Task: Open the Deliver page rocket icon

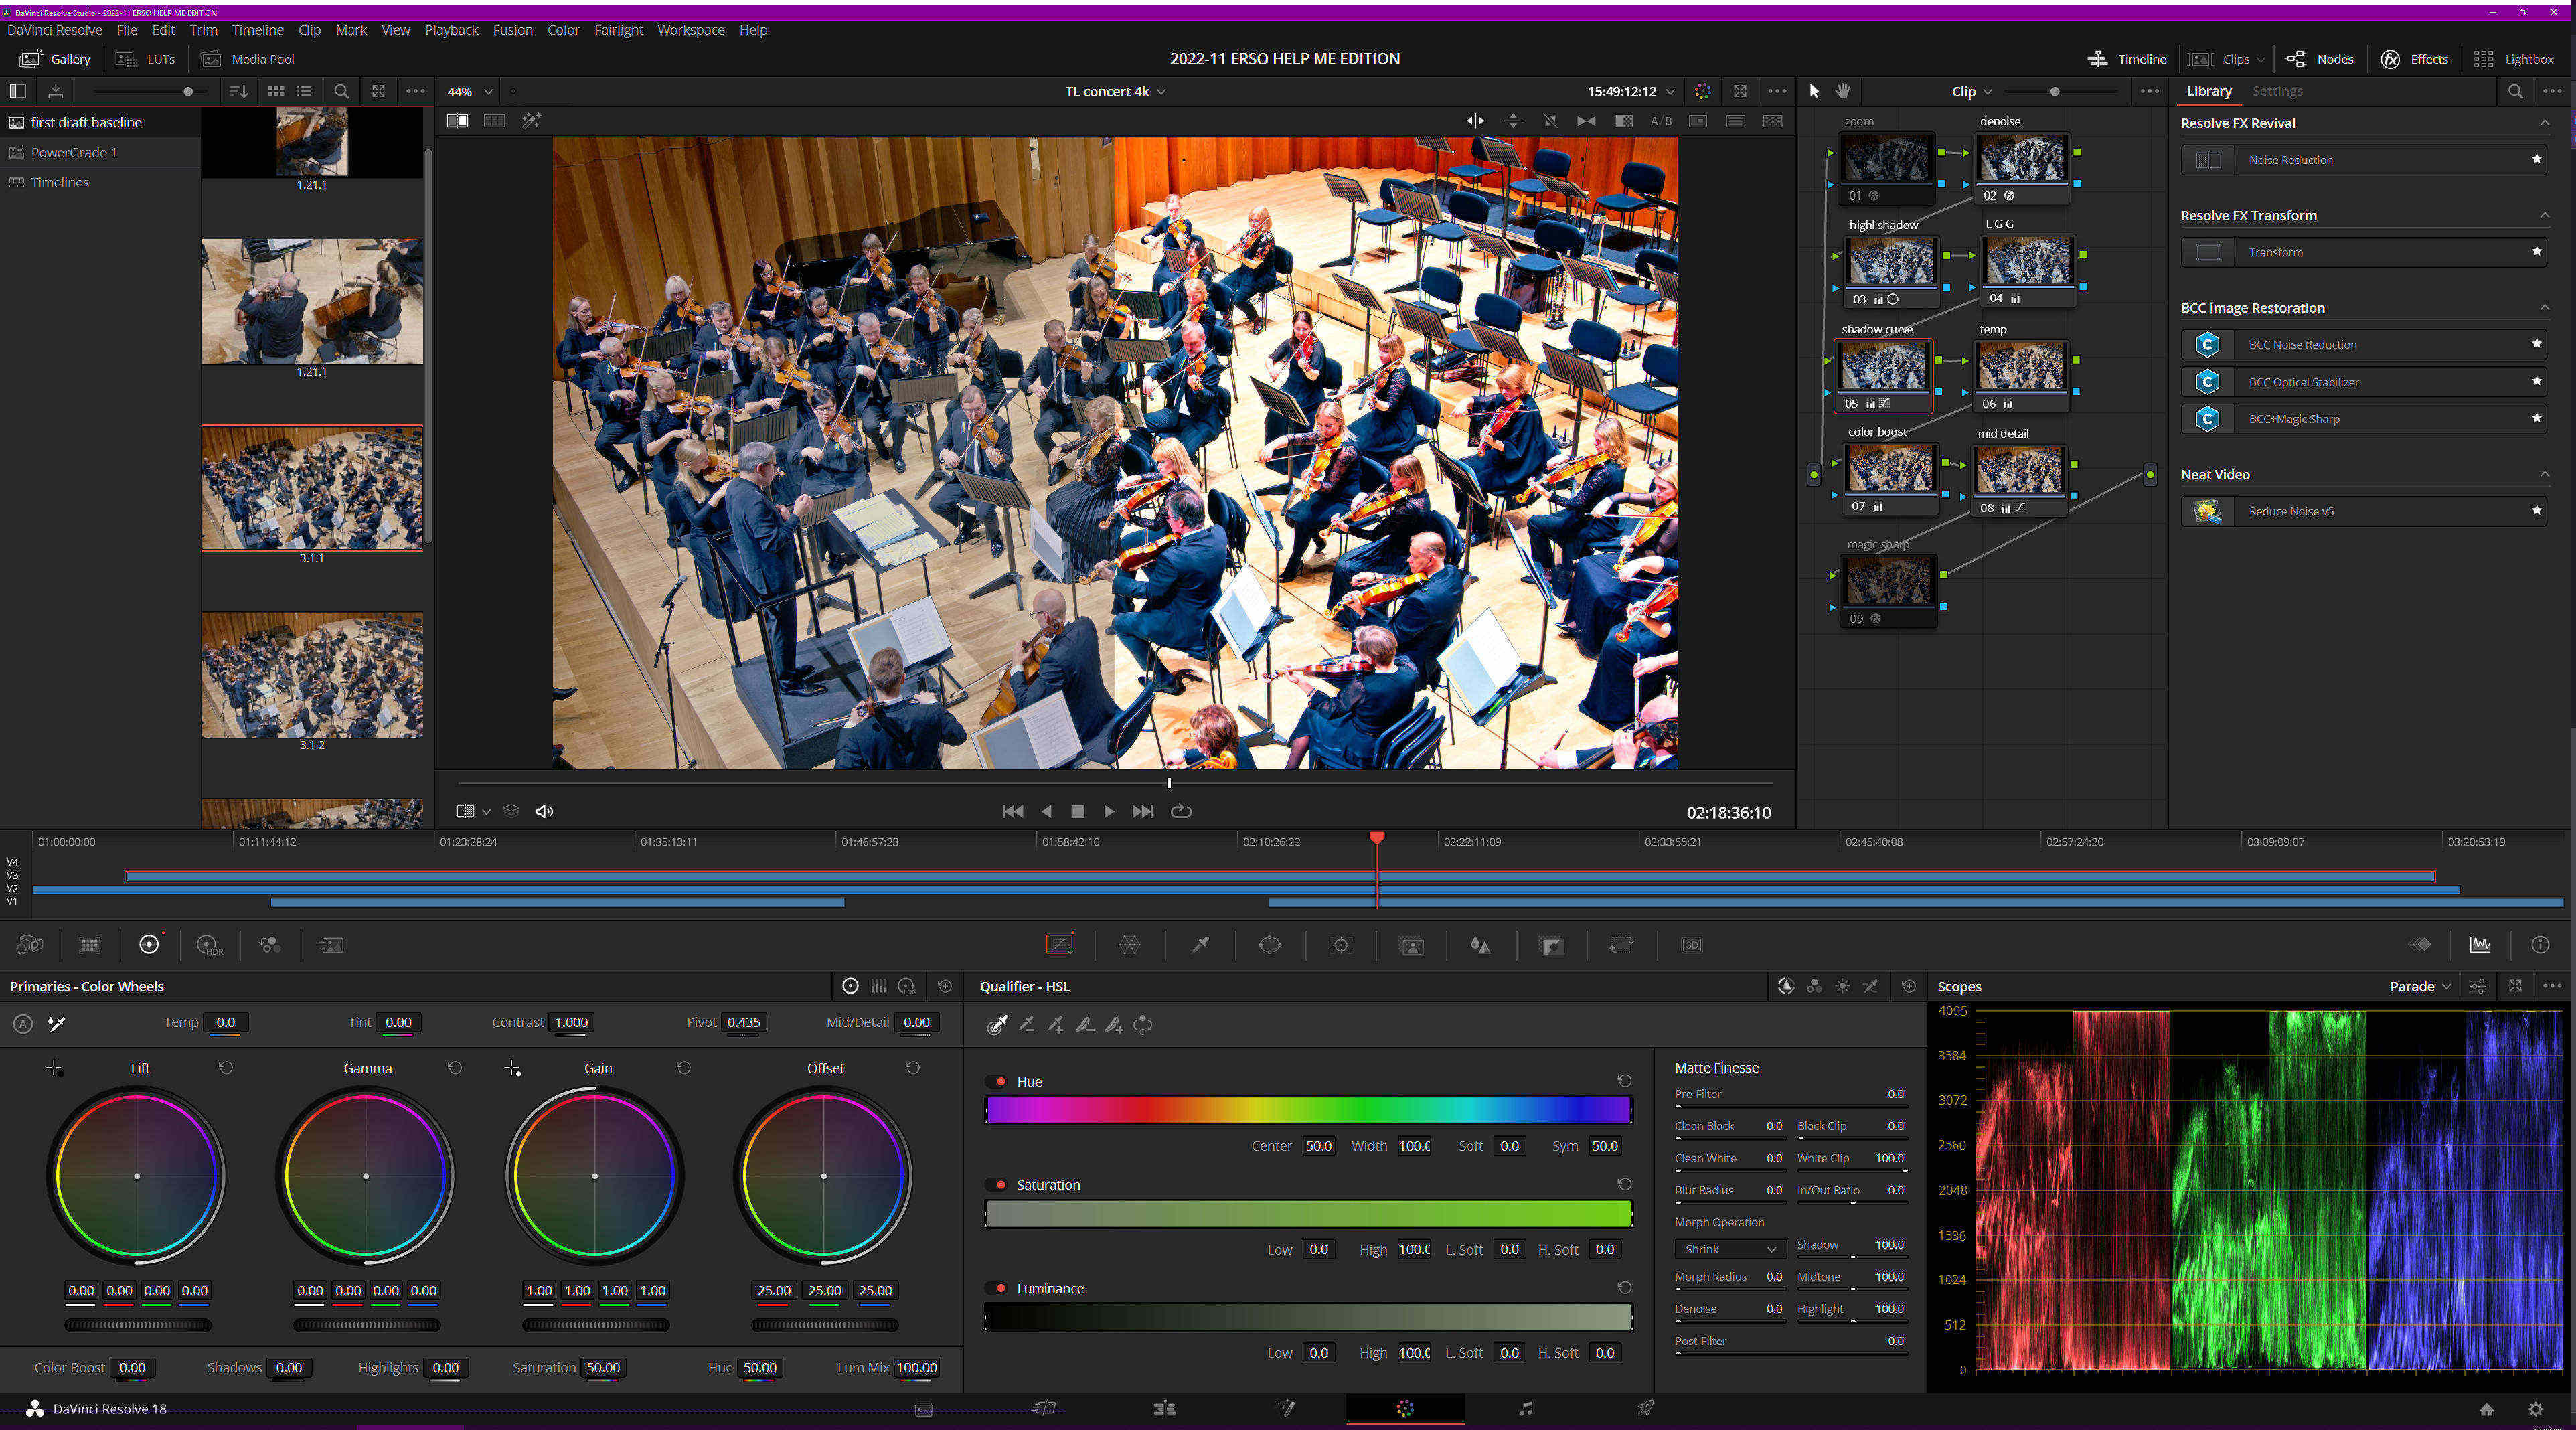Action: click(1645, 1408)
